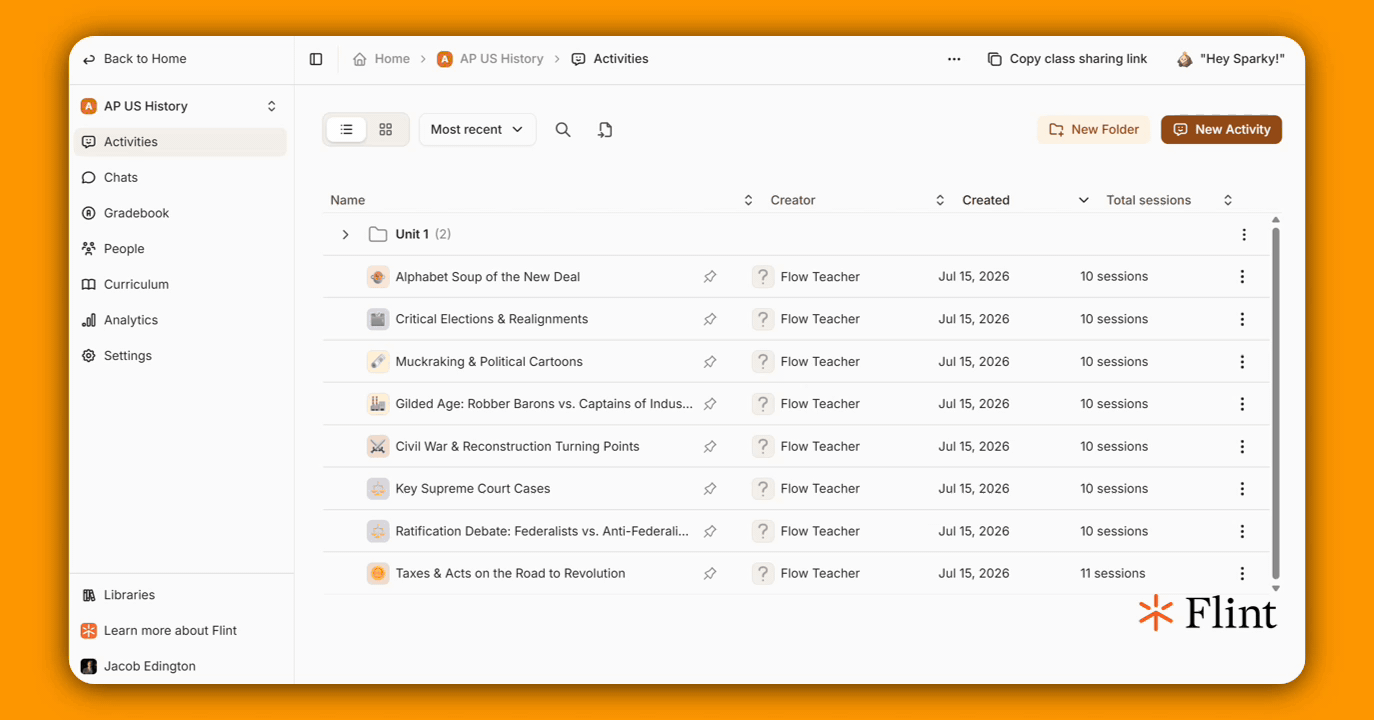This screenshot has height=720, width=1374.
Task: Sort by the Name column arrows
Action: 748,200
